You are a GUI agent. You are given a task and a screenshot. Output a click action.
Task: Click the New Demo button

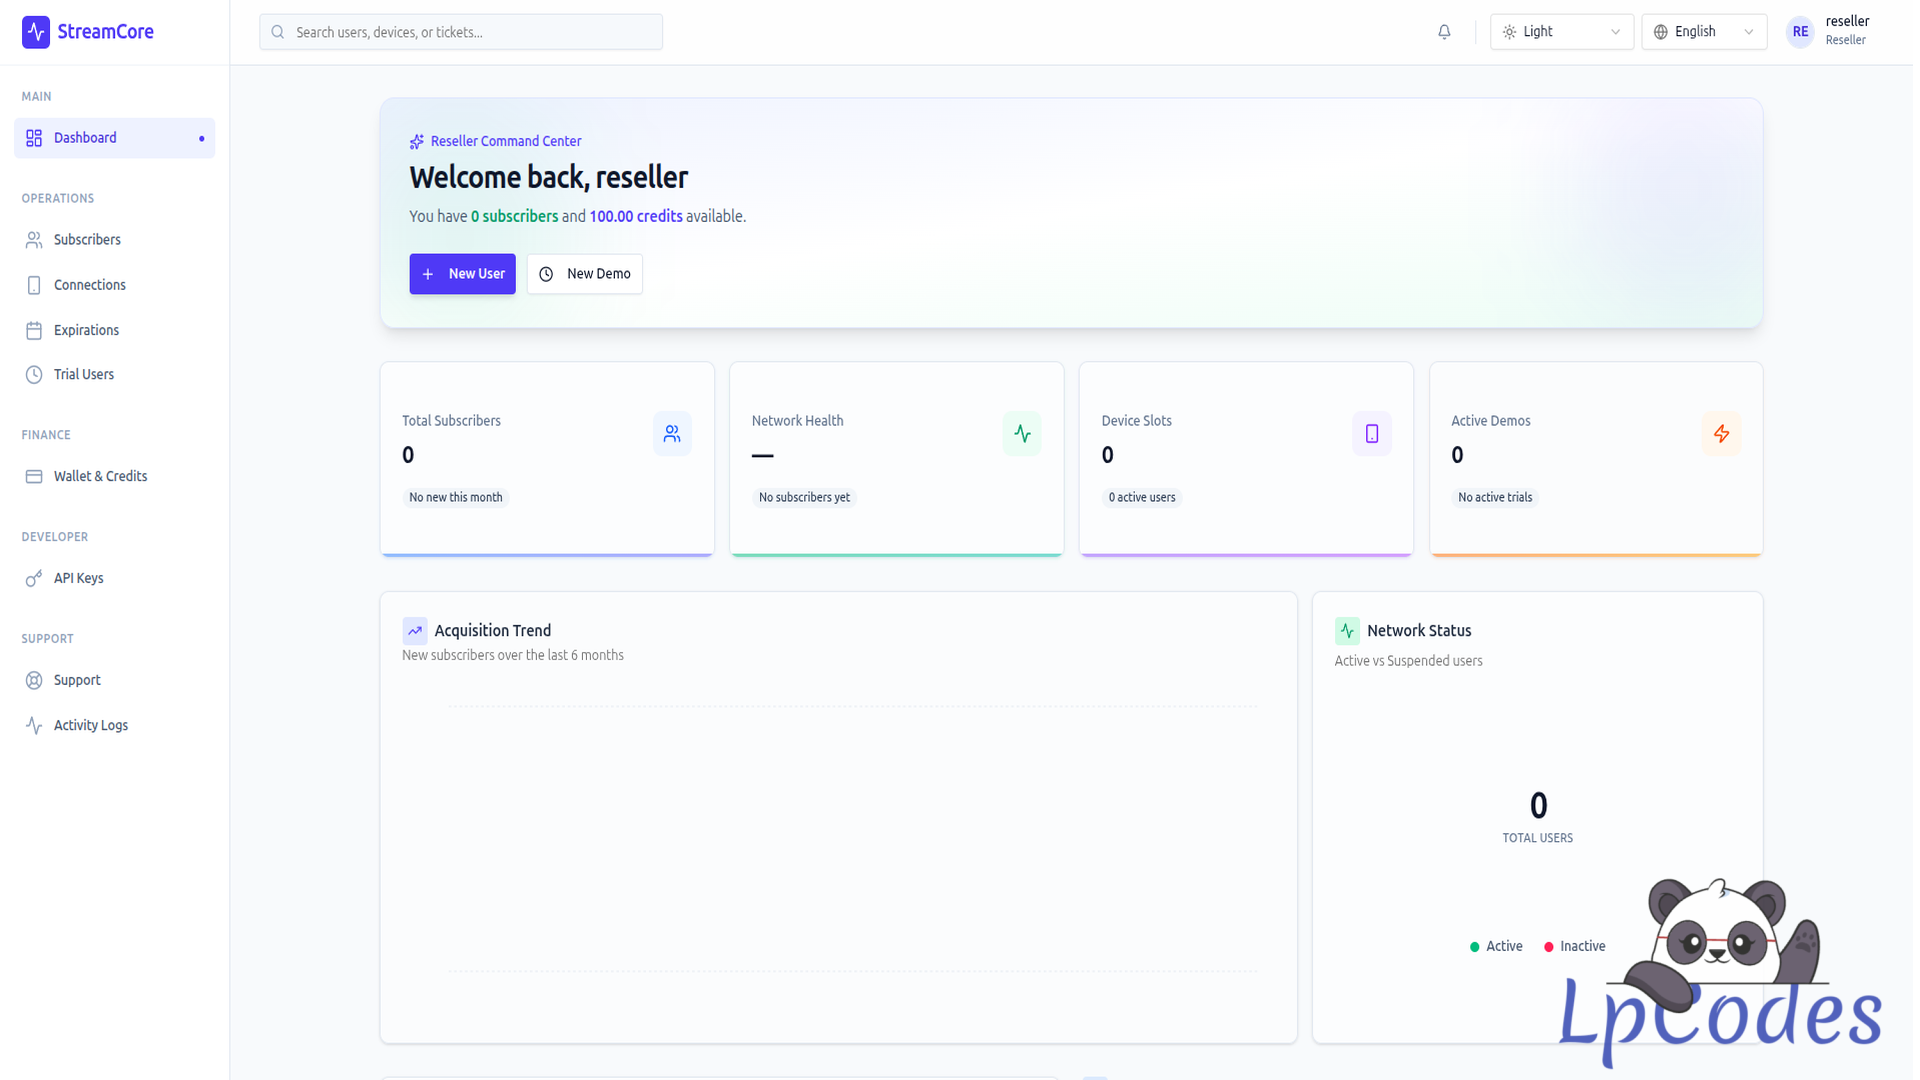[x=584, y=274]
